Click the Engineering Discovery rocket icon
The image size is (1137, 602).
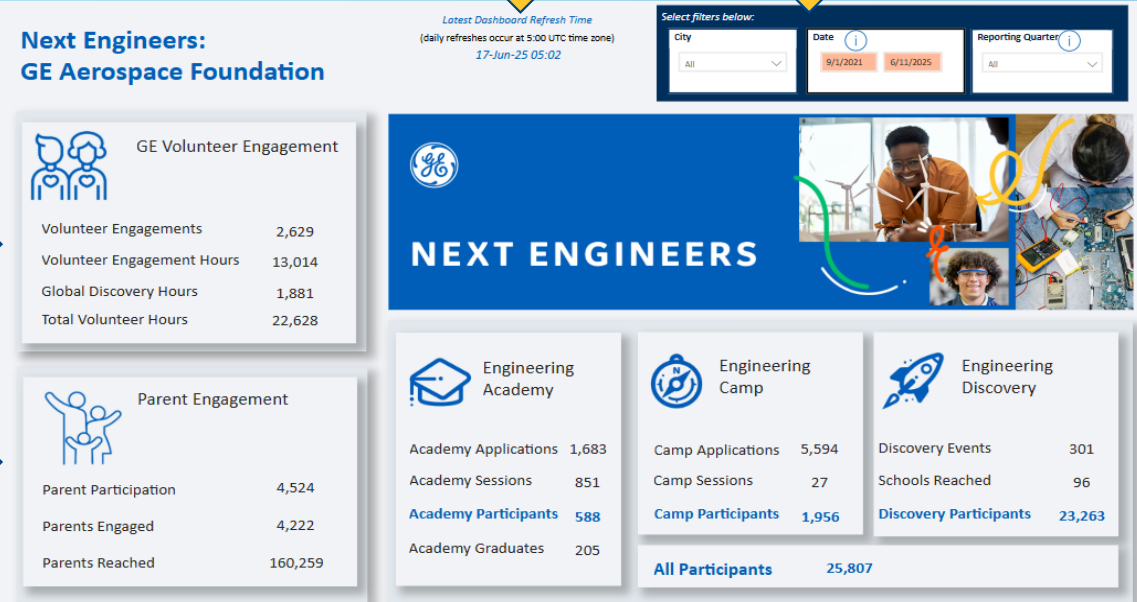point(912,380)
